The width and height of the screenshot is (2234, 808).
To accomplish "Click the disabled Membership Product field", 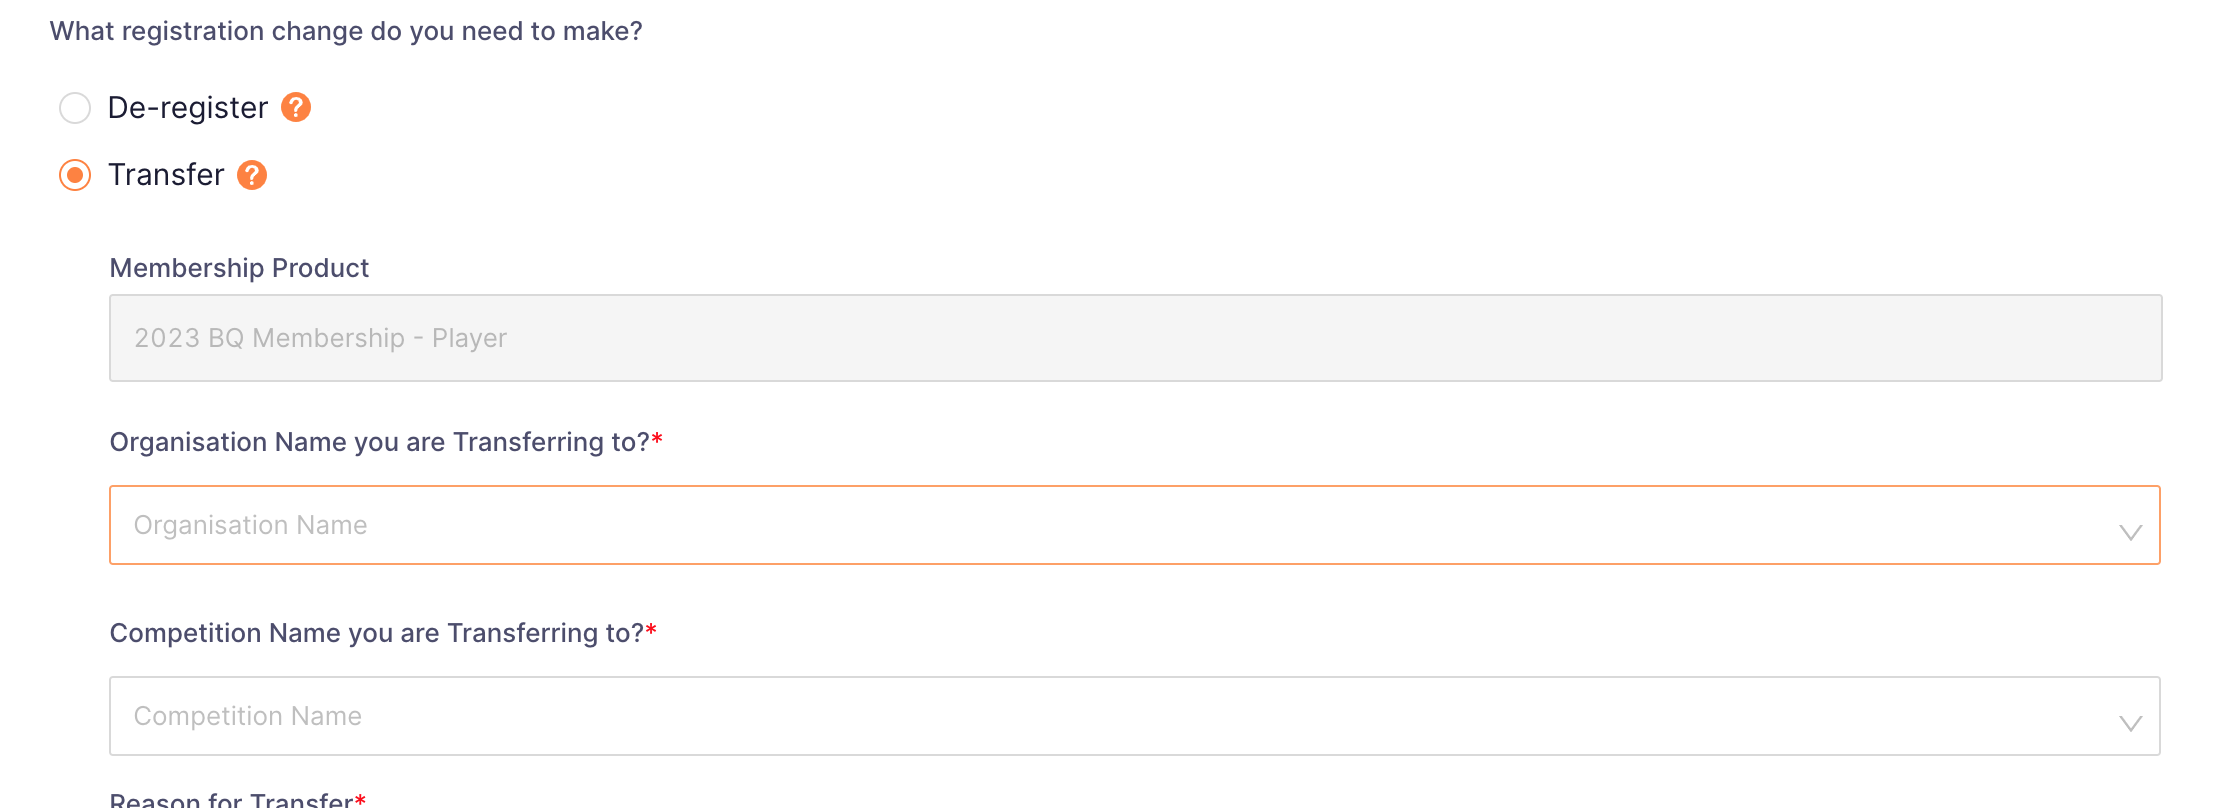I will point(1136,338).
